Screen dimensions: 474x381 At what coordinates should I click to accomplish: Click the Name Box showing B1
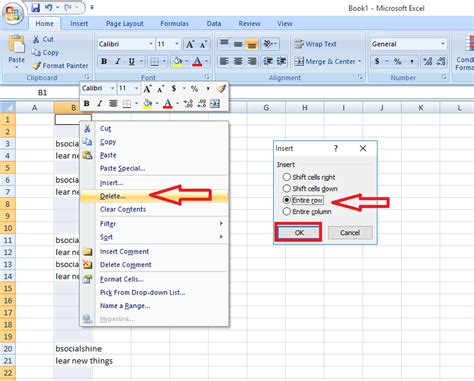42,93
